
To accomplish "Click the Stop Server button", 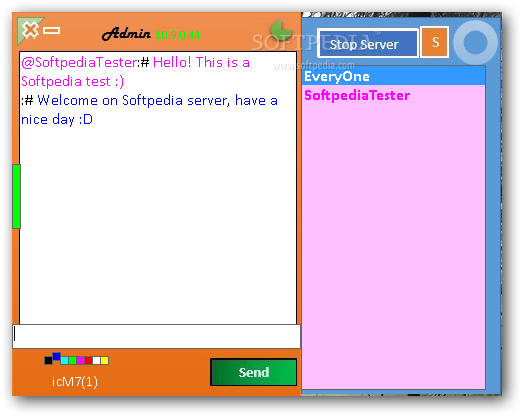I will (368, 44).
